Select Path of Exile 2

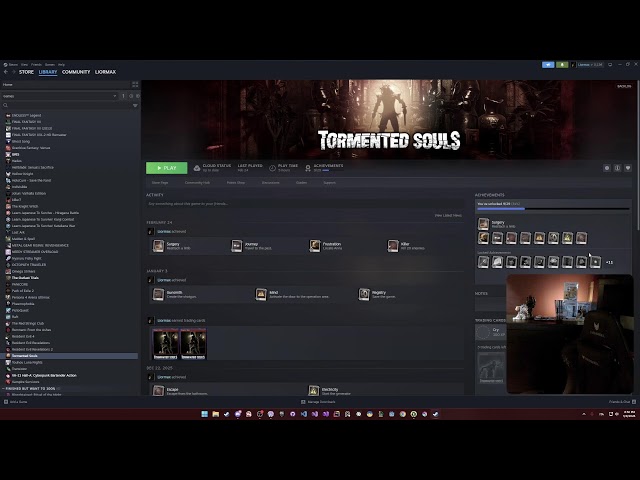(22, 291)
